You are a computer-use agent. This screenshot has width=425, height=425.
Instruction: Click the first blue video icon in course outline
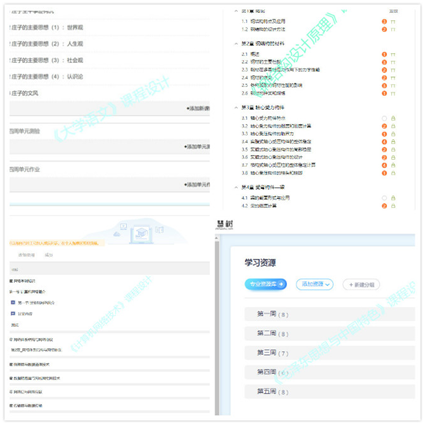point(13,302)
